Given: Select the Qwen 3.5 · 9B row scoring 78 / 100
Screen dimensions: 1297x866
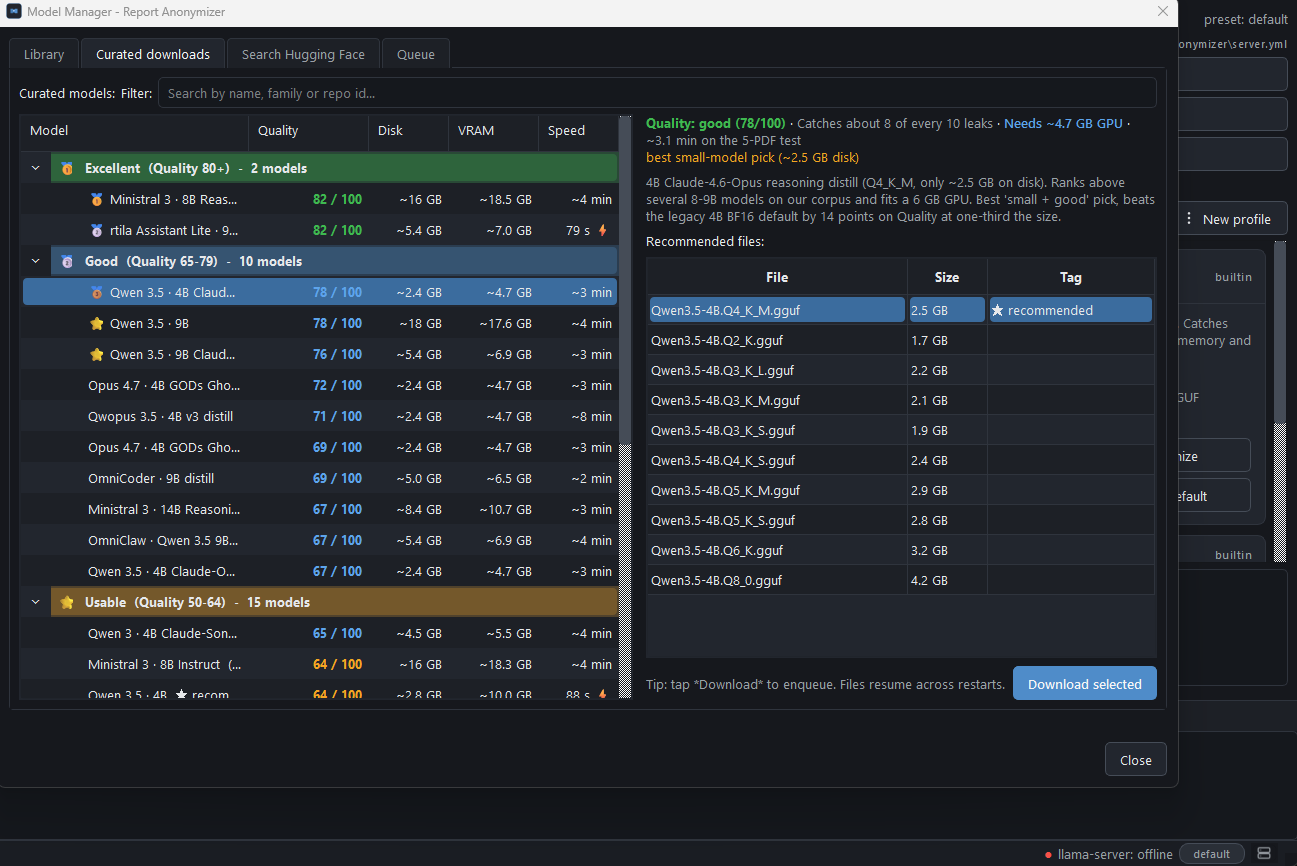Looking at the screenshot, I should (x=319, y=323).
